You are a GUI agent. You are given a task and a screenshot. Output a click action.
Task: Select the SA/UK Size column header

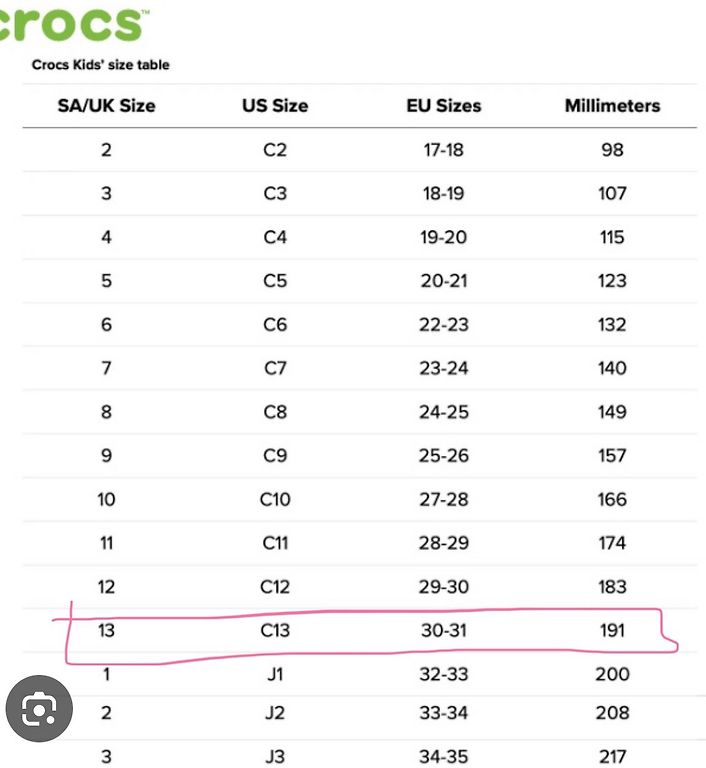(x=106, y=106)
